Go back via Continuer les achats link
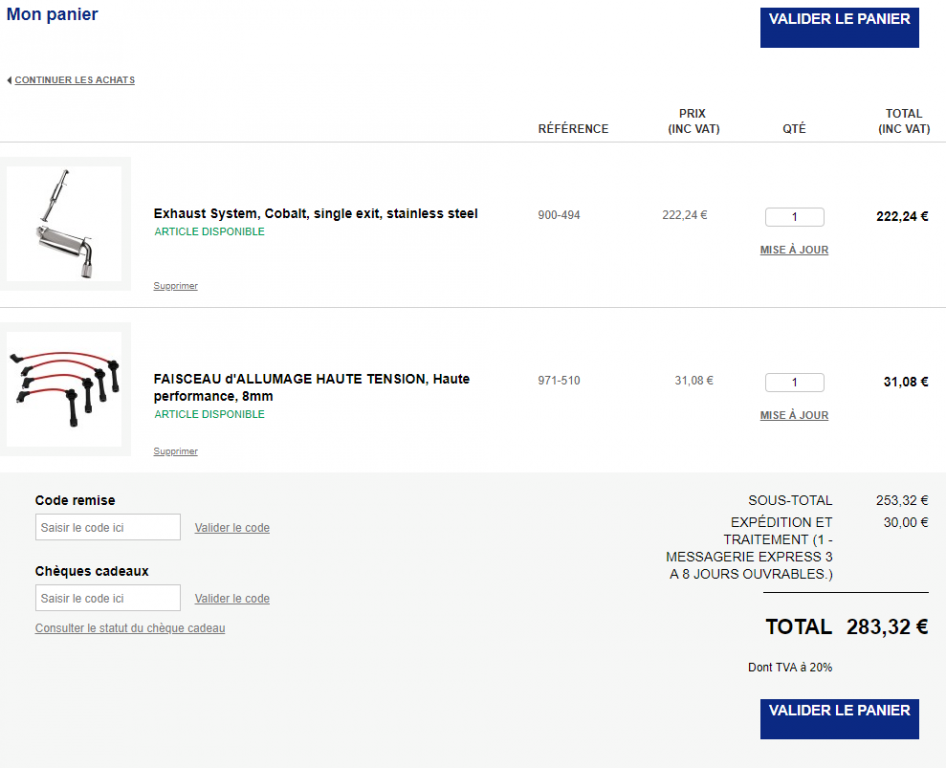This screenshot has width=946, height=768. (x=75, y=80)
